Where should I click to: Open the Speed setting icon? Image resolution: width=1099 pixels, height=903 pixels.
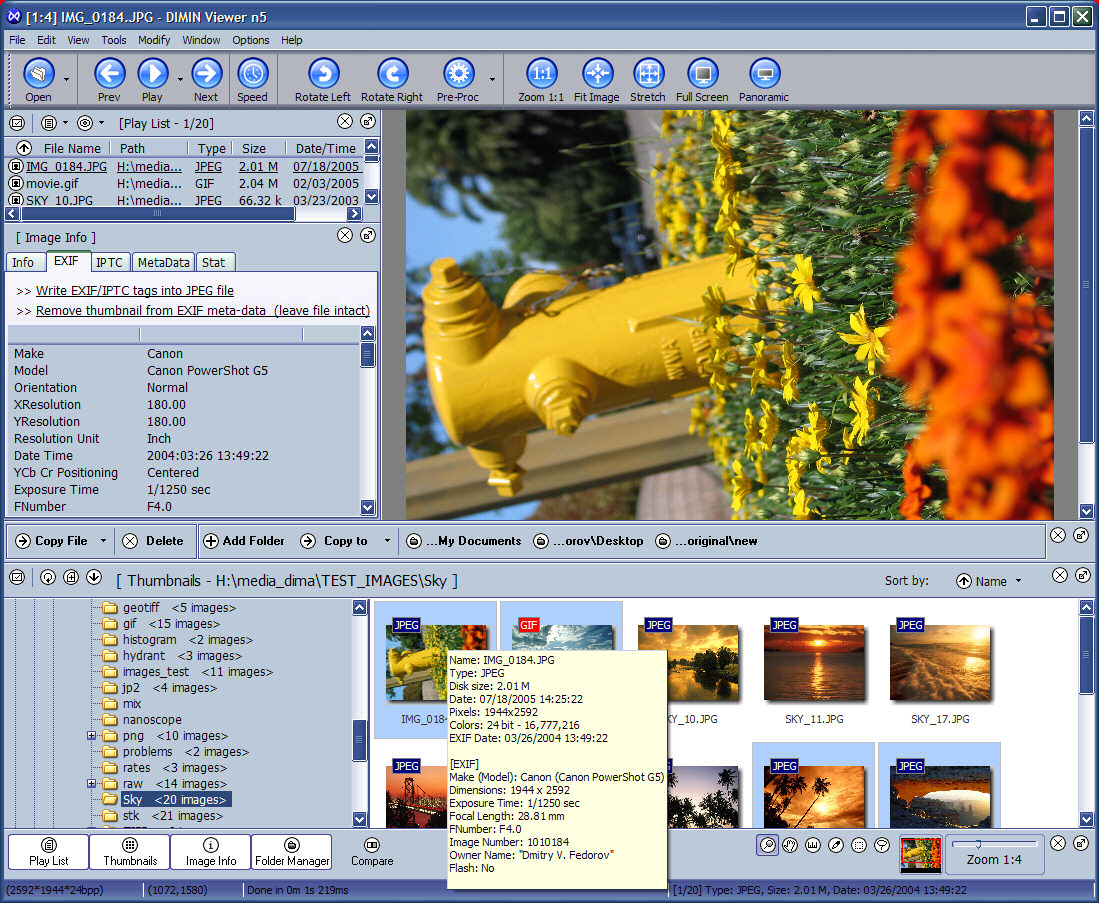pyautogui.click(x=252, y=73)
